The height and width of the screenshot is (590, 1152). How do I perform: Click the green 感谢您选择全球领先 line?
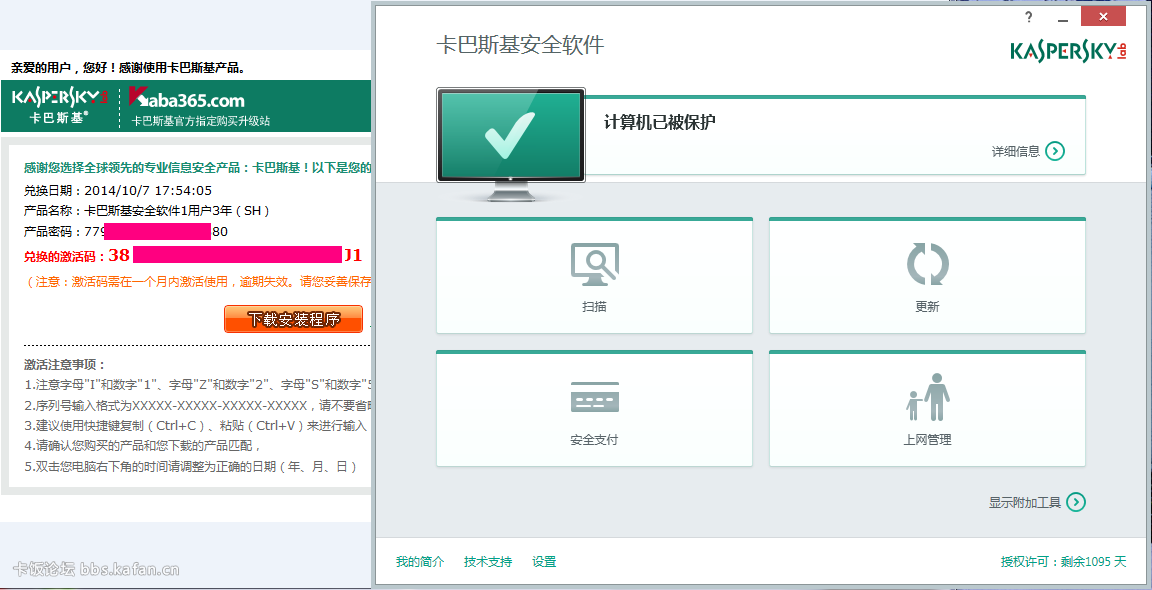pos(198,168)
